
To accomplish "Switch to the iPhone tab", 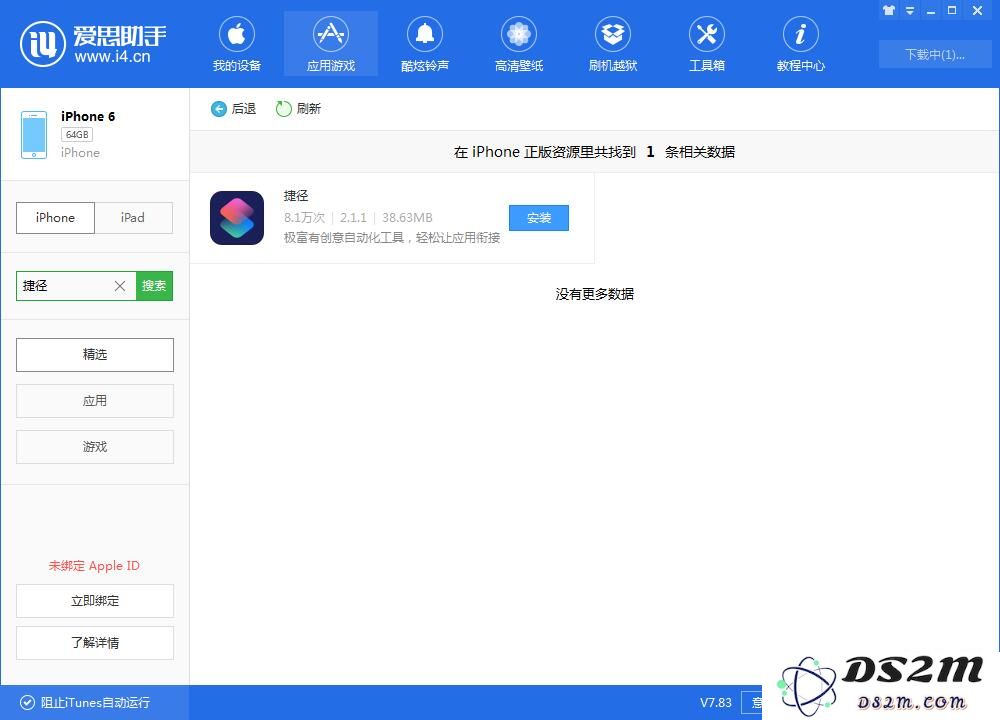I will pos(55,217).
